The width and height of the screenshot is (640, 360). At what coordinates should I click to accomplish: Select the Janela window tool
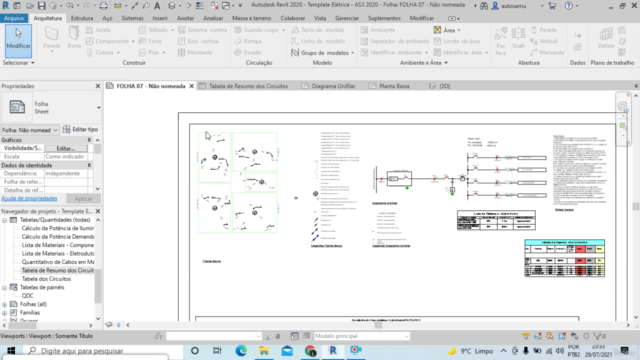(98, 30)
